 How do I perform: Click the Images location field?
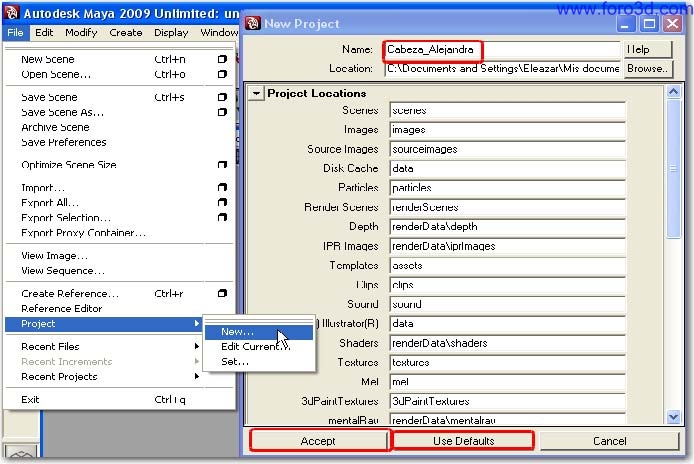click(x=507, y=130)
